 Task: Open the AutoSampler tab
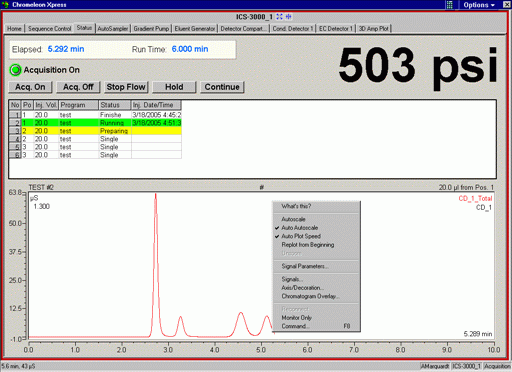[113, 29]
